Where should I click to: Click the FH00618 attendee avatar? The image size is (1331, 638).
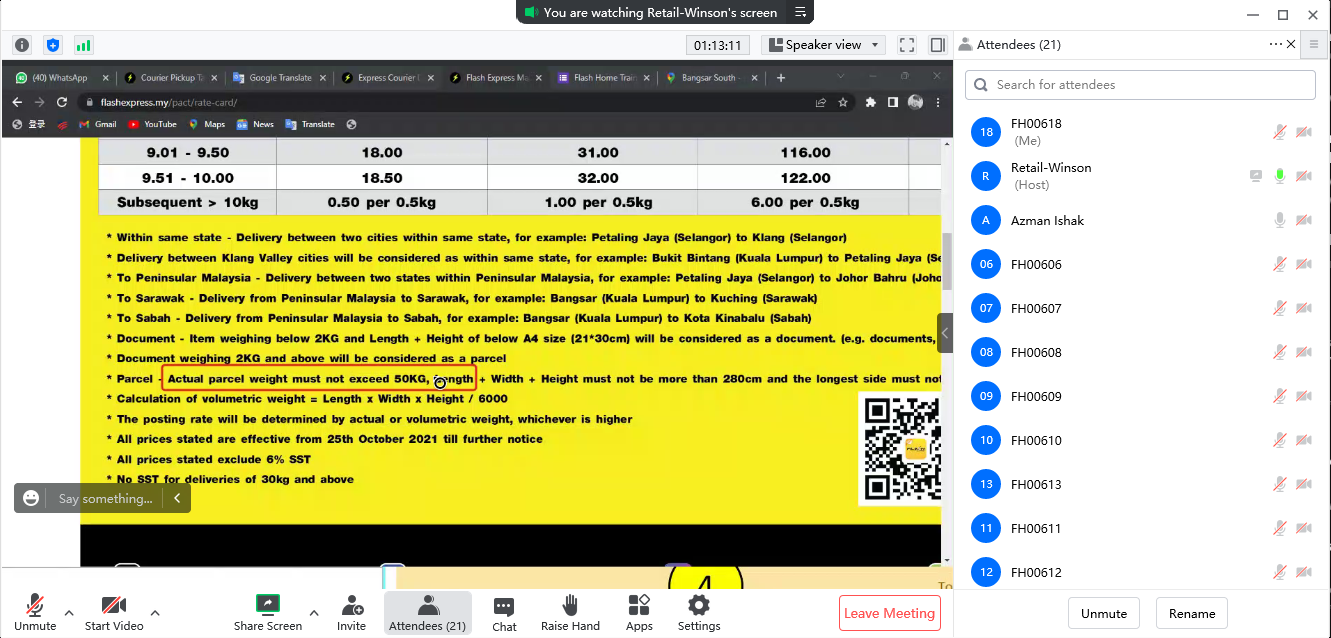tap(986, 132)
